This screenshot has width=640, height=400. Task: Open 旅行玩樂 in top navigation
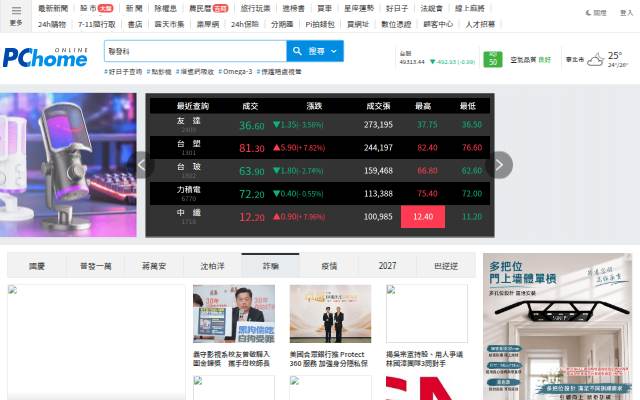(255, 8)
